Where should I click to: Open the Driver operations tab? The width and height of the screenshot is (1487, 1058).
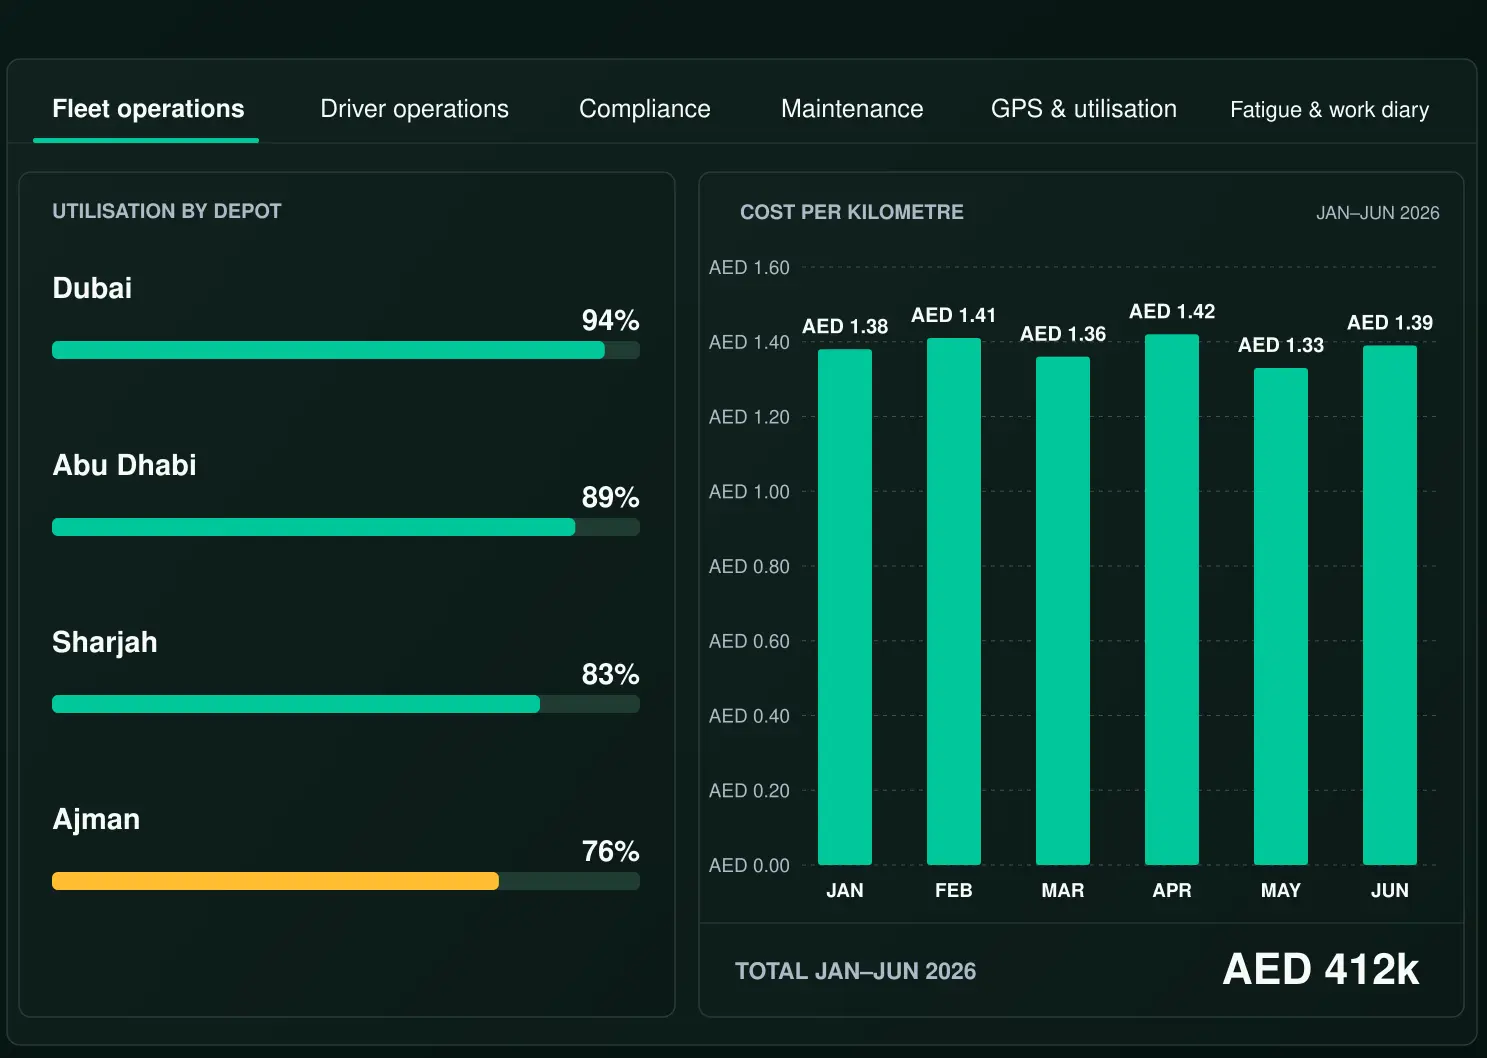414,109
